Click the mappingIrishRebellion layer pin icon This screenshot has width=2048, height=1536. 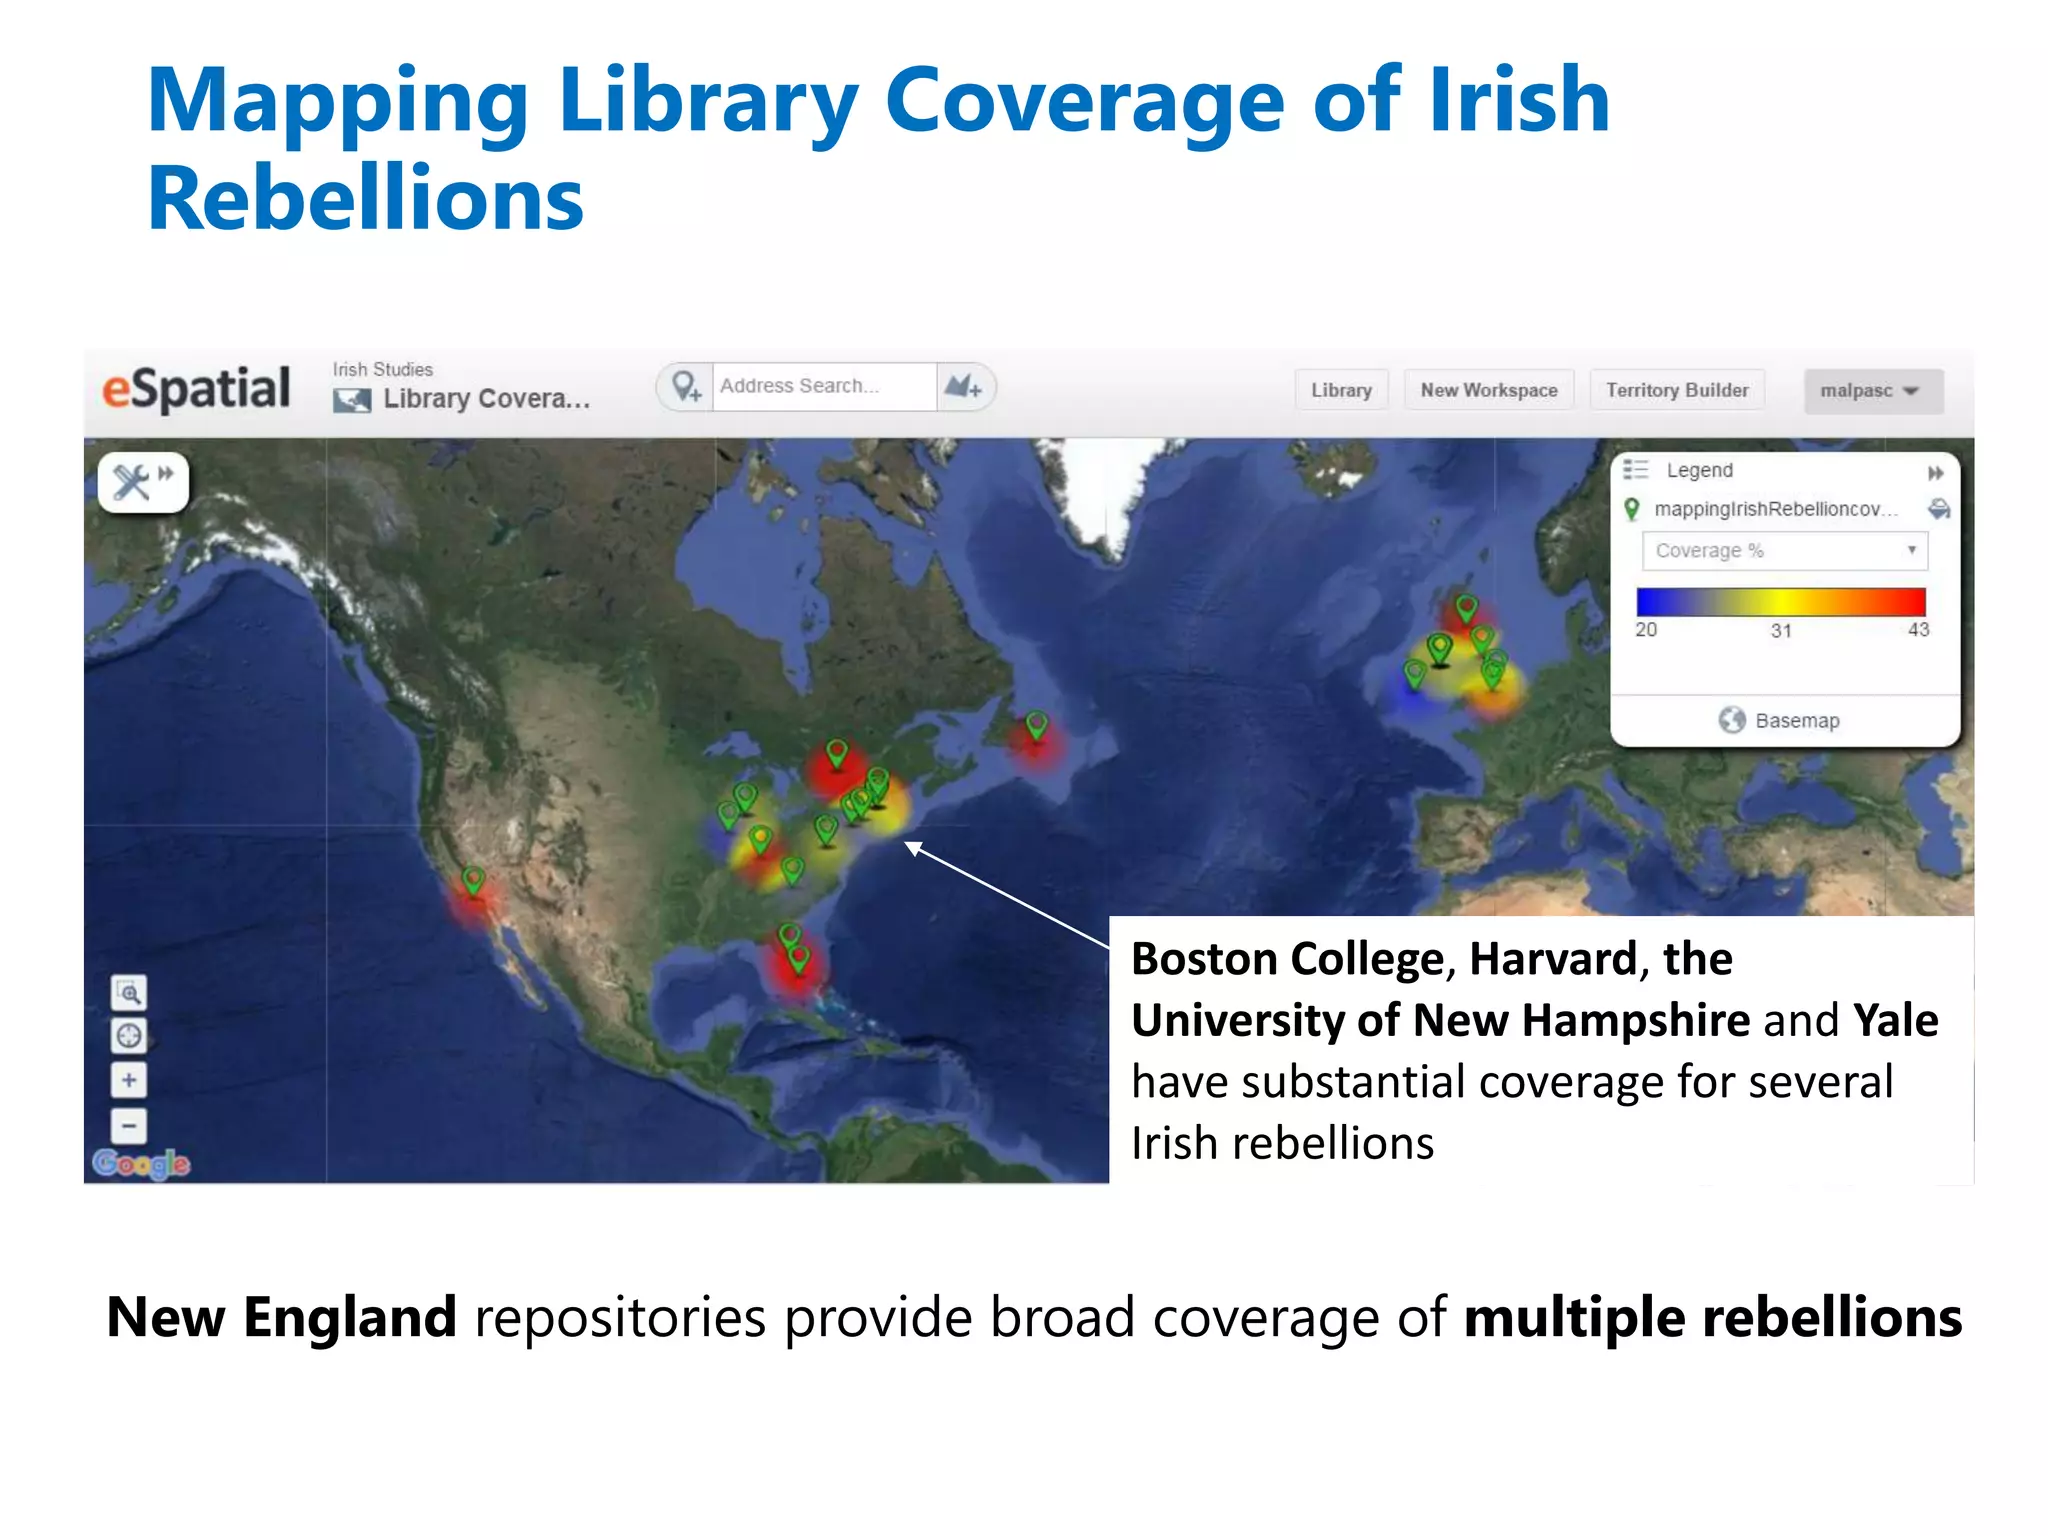[1632, 509]
